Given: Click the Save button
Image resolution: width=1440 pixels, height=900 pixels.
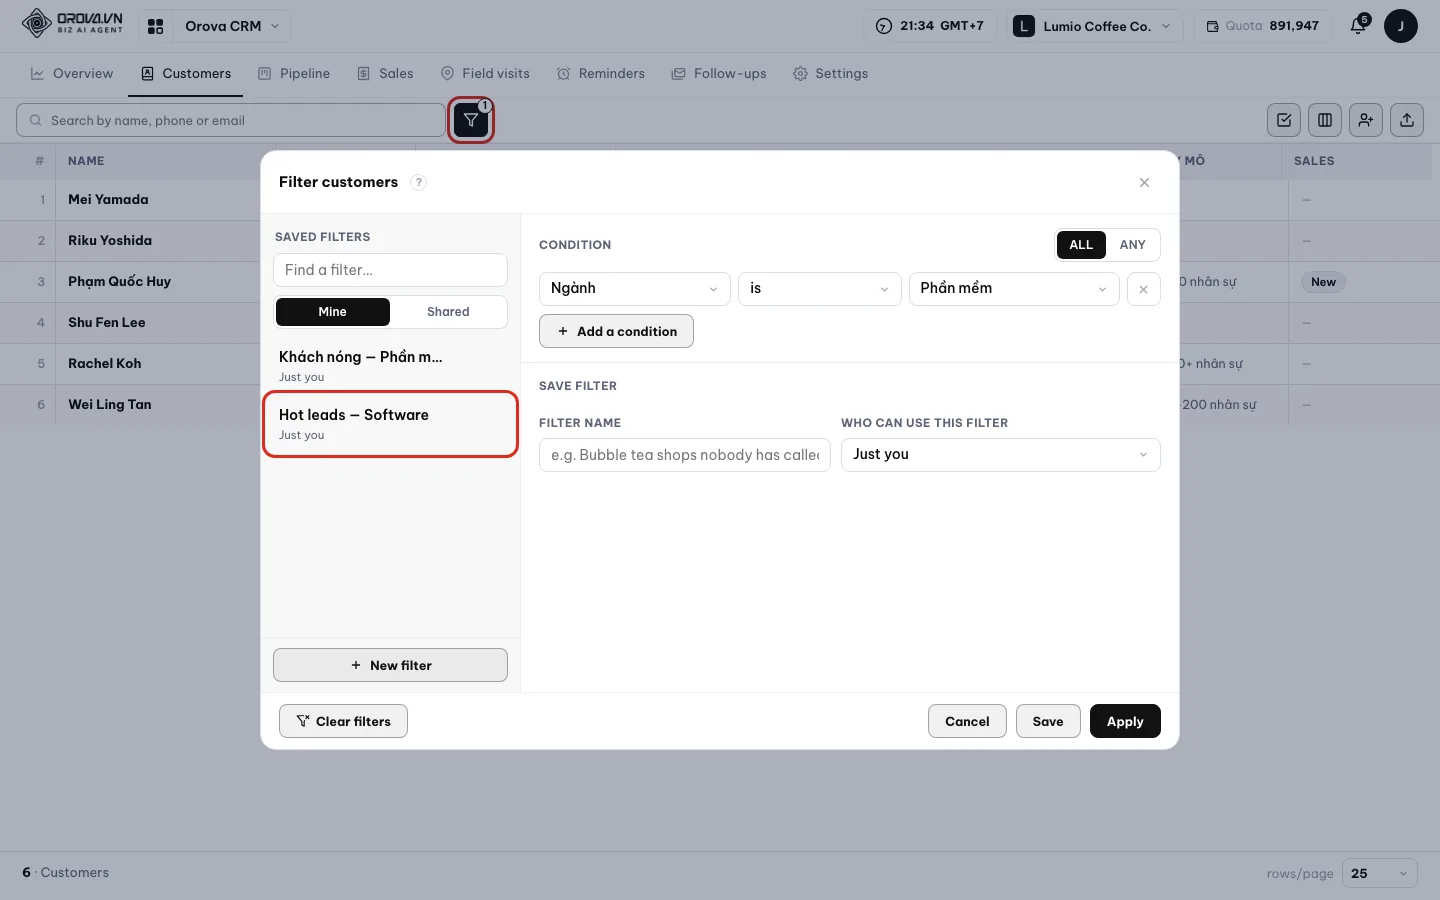Looking at the screenshot, I should pyautogui.click(x=1048, y=721).
